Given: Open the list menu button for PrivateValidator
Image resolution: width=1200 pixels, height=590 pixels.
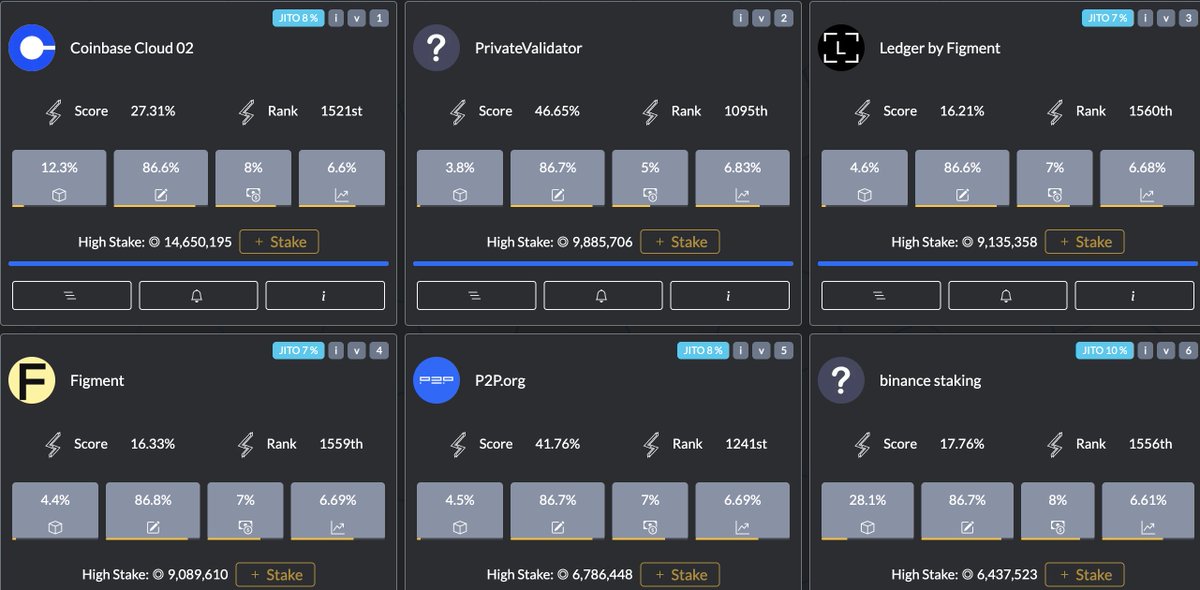Looking at the screenshot, I should (476, 295).
